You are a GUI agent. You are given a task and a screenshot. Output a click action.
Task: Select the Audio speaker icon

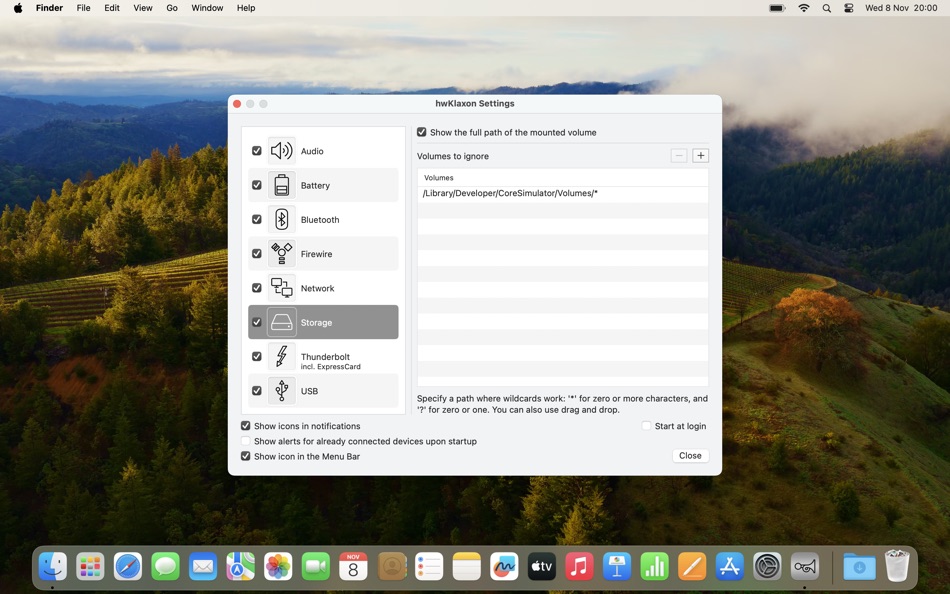coord(282,151)
